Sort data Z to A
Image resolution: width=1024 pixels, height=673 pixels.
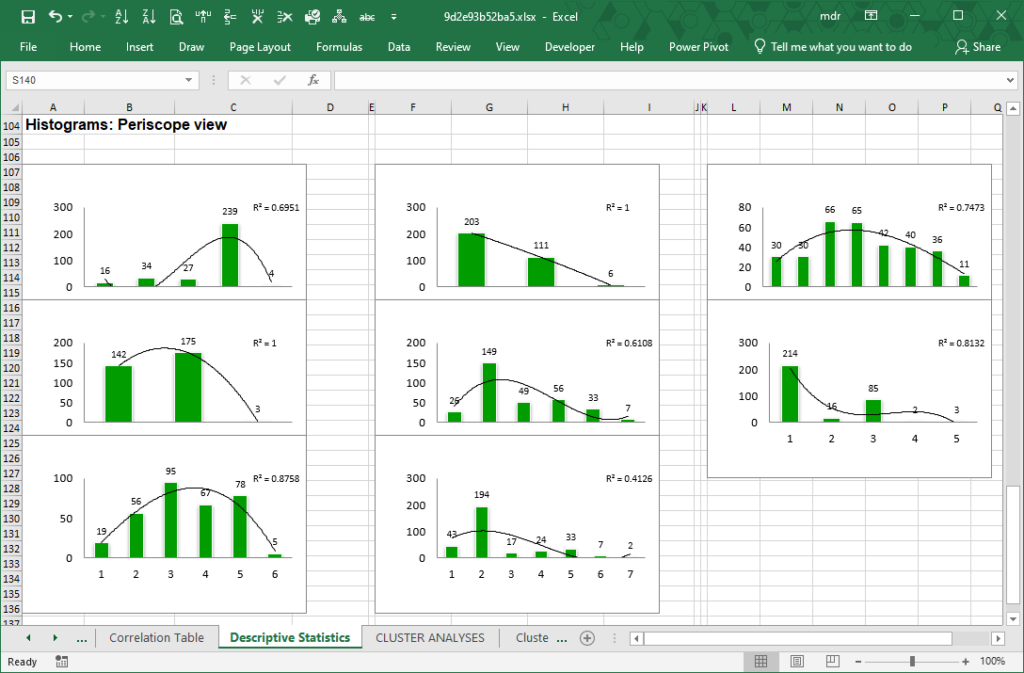coord(147,16)
